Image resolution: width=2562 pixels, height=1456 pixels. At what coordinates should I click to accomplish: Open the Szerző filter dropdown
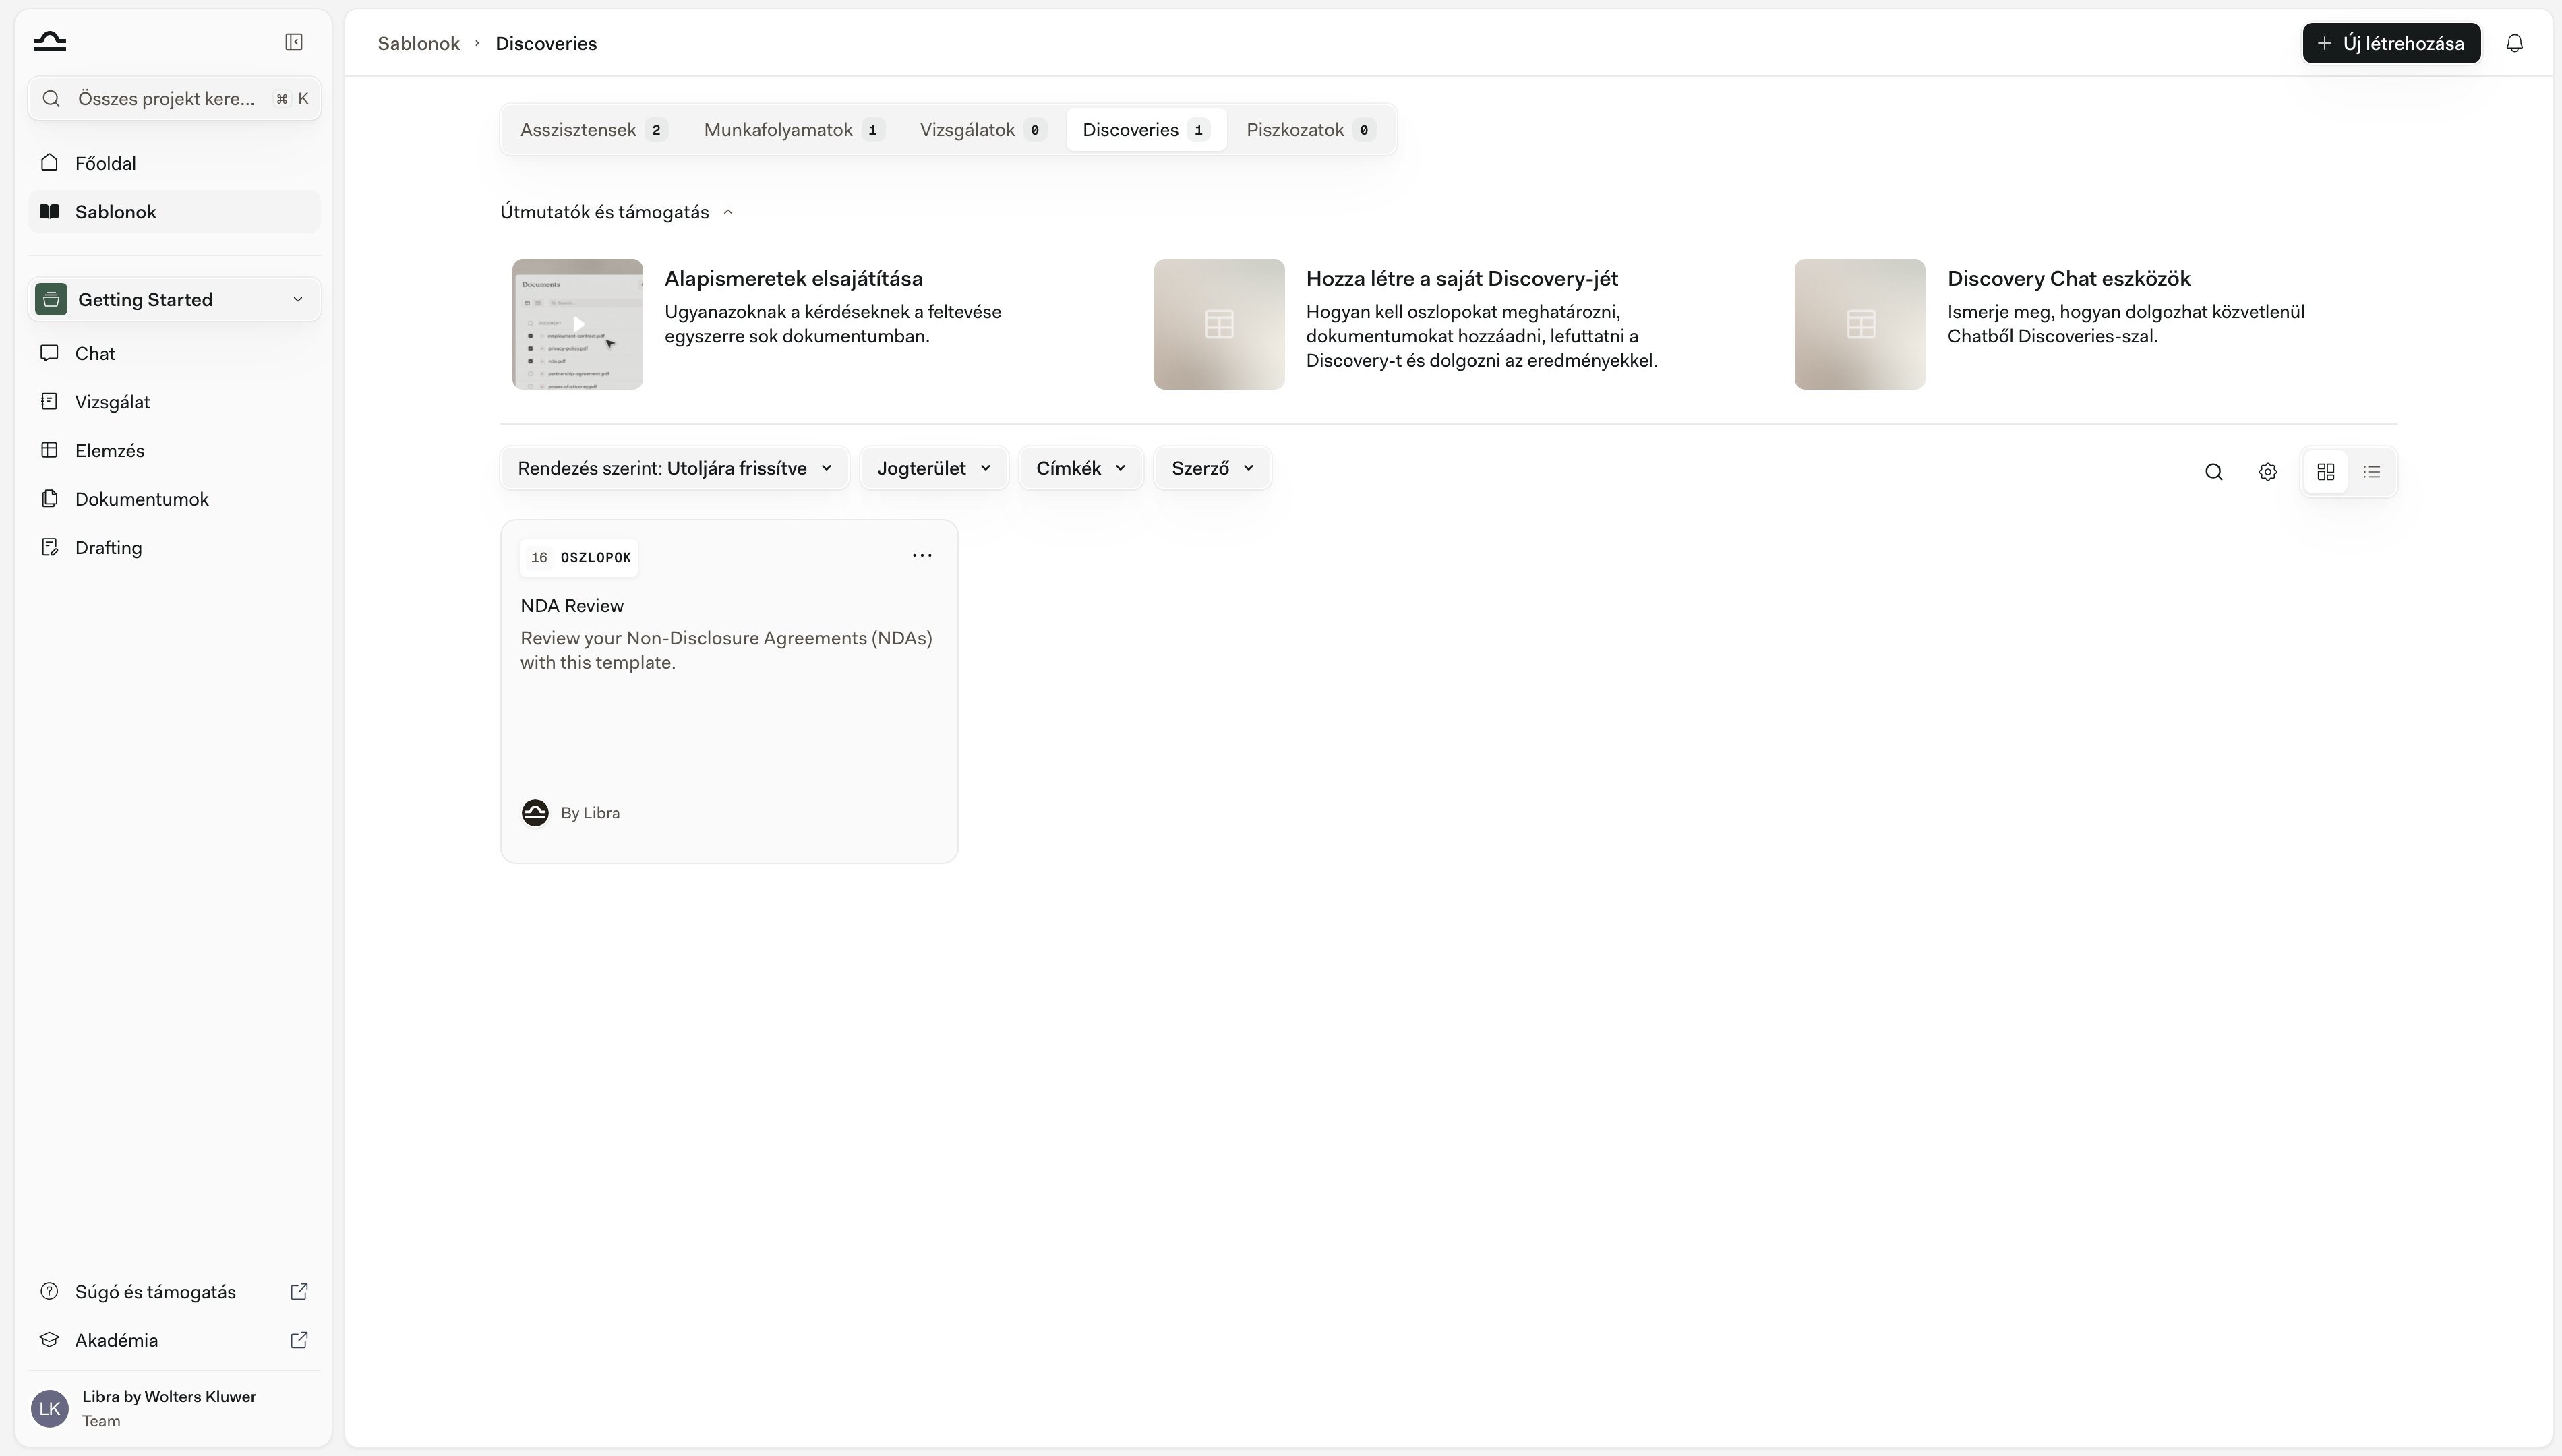point(1212,468)
